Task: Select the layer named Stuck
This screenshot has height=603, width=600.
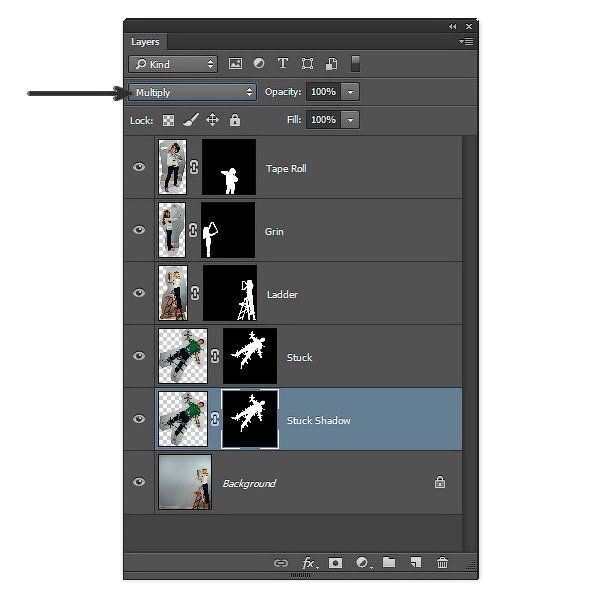Action: (299, 358)
